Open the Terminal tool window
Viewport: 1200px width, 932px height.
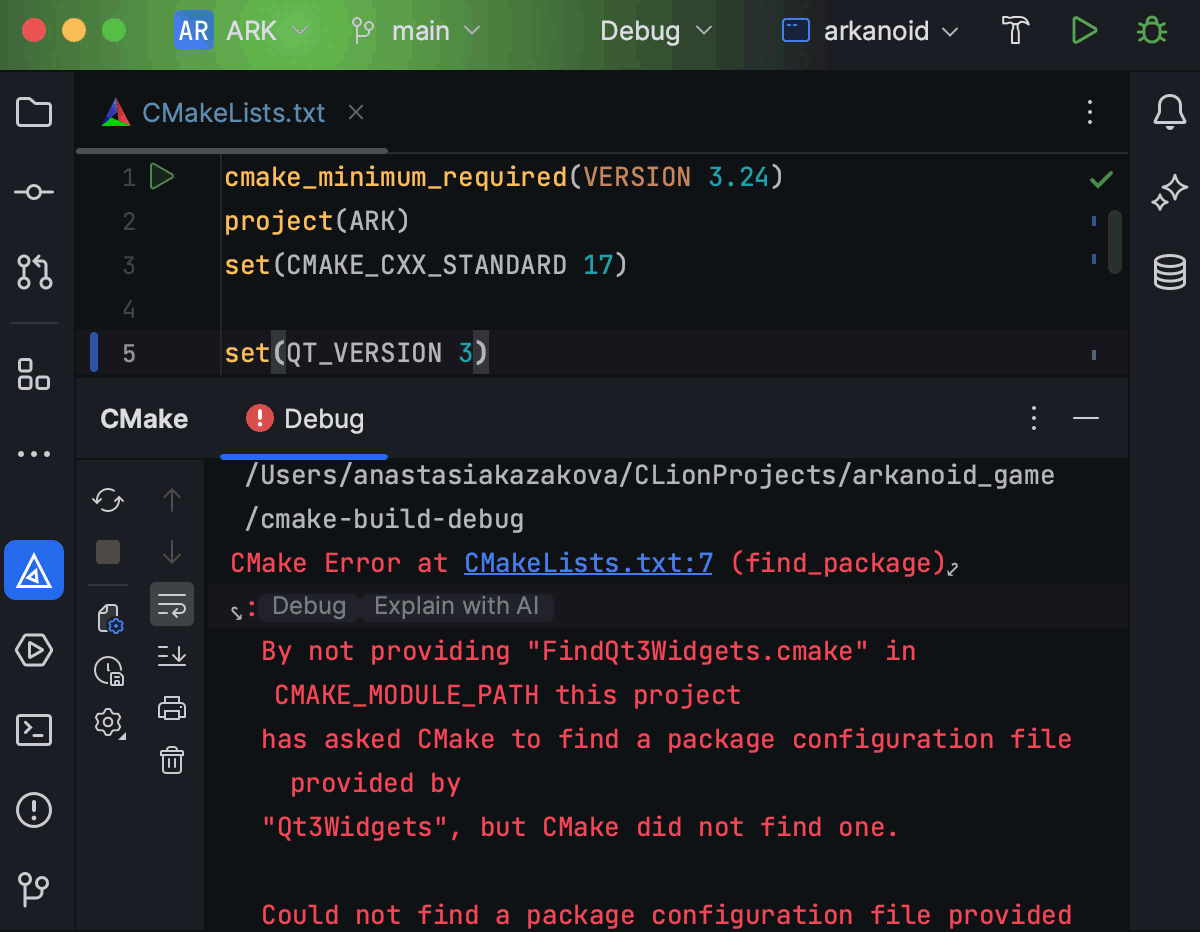point(34,730)
